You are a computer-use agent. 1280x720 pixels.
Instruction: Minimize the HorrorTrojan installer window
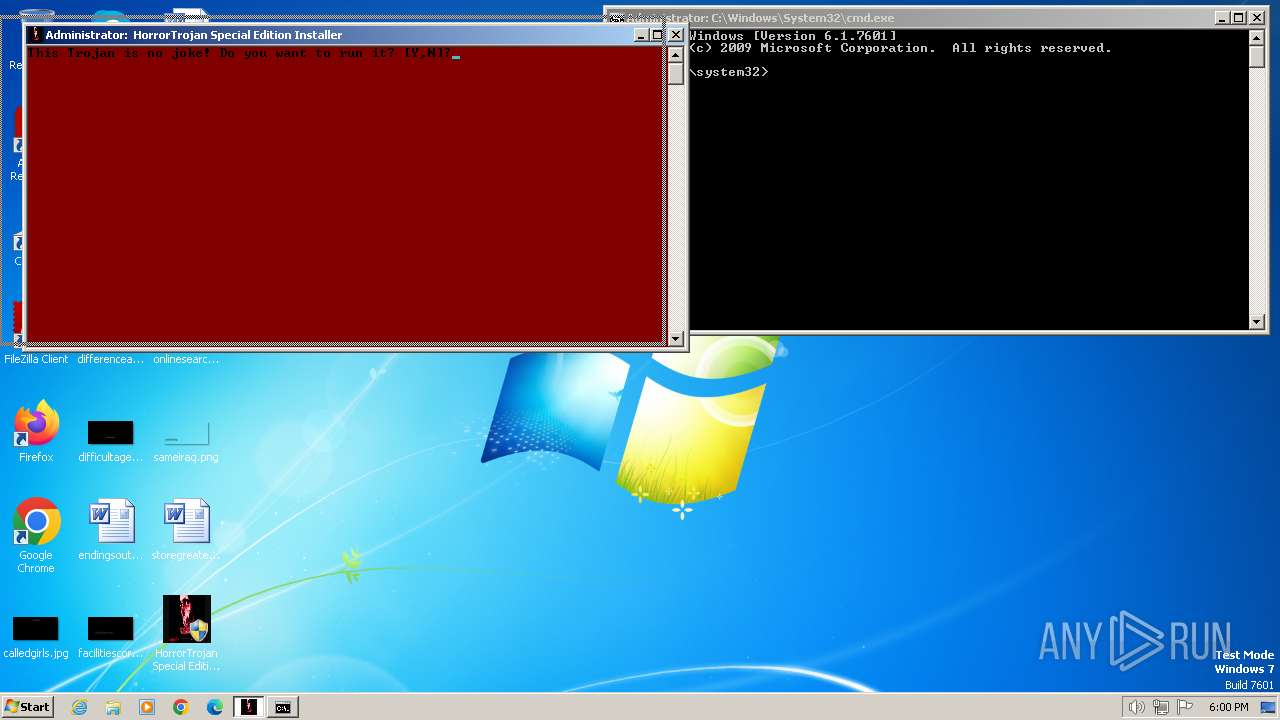(641, 35)
